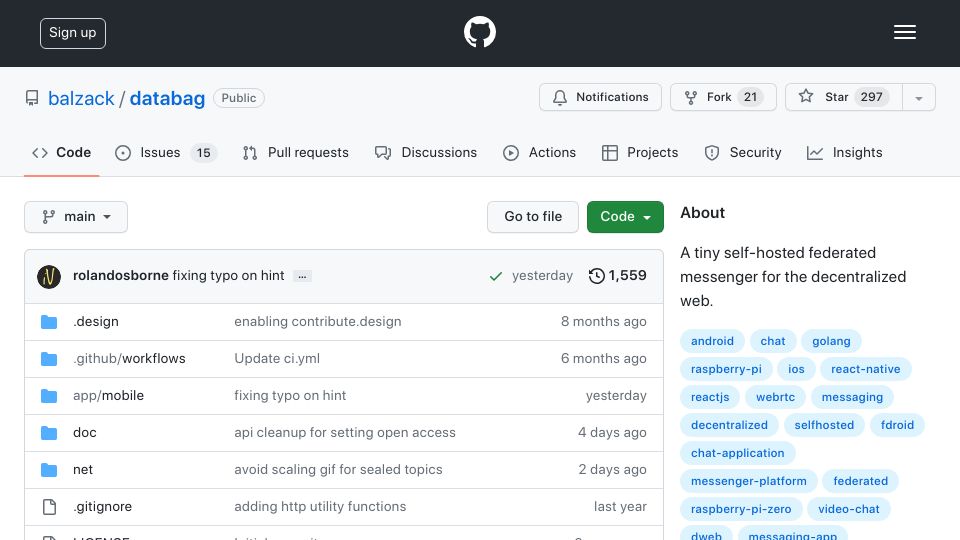Image resolution: width=960 pixels, height=540 pixels.
Task: Click the net folder icon
Action: pyautogui.click(x=49, y=470)
